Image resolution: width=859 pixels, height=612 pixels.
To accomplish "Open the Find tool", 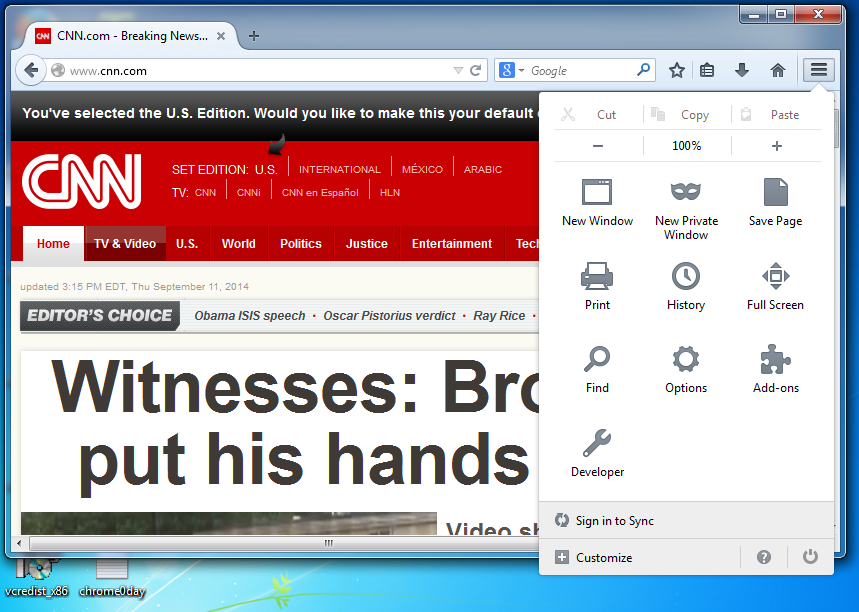I will pos(597,370).
